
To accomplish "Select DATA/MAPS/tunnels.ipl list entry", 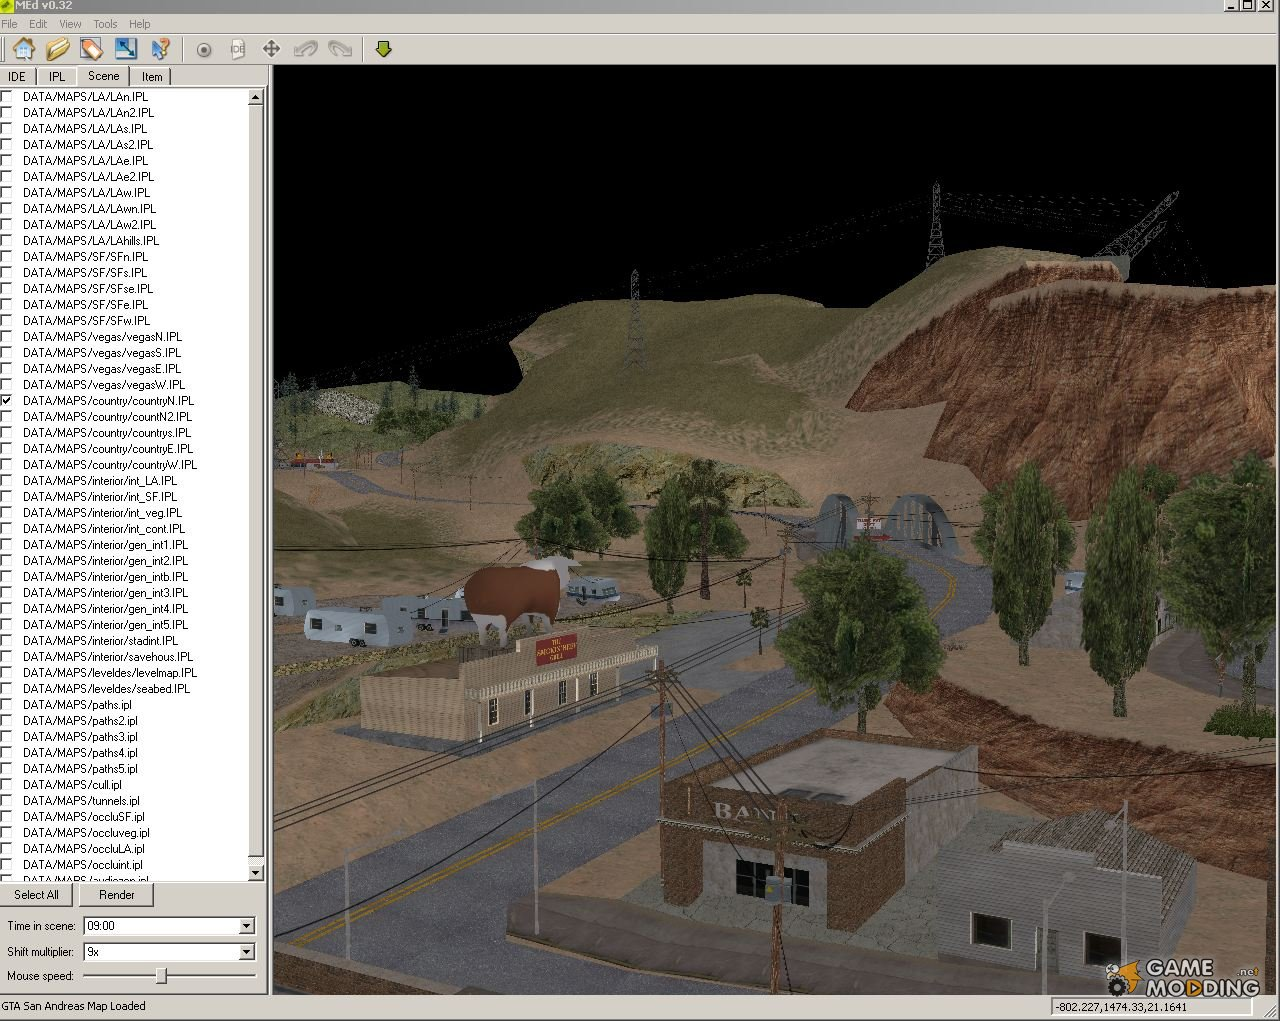I will (x=81, y=800).
